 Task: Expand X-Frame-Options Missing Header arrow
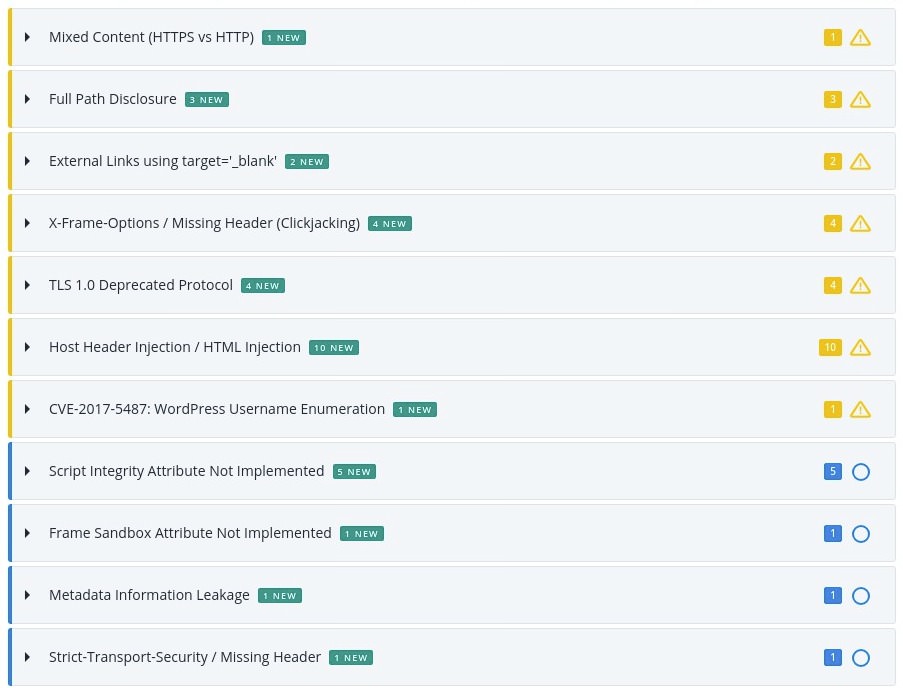(x=27, y=223)
